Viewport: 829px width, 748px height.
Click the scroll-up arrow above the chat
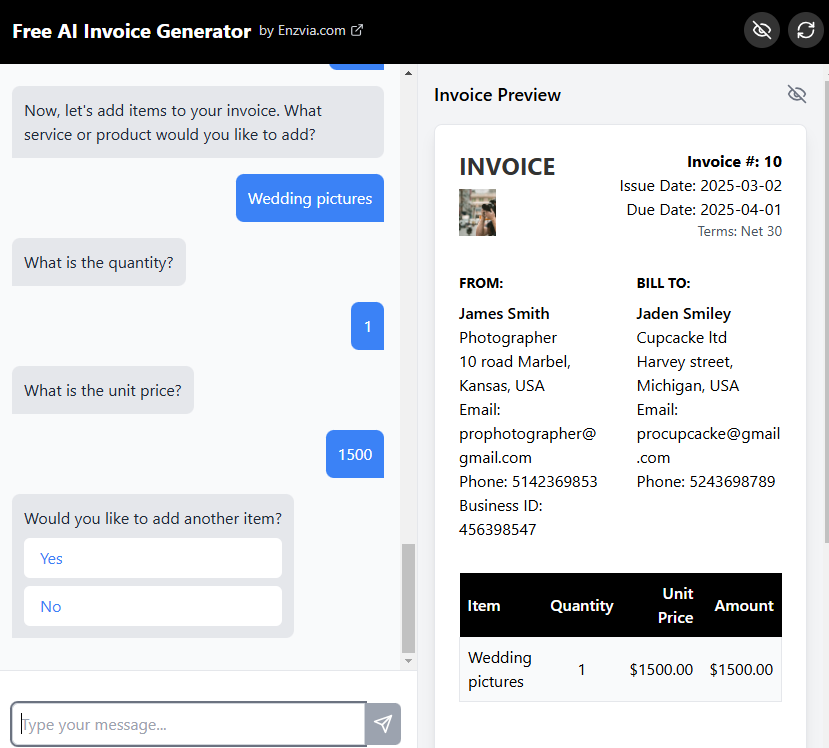point(408,72)
